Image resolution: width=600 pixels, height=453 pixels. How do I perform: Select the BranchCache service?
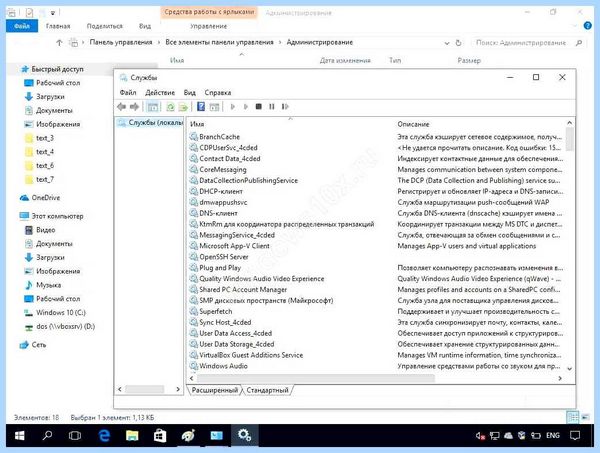[219, 137]
